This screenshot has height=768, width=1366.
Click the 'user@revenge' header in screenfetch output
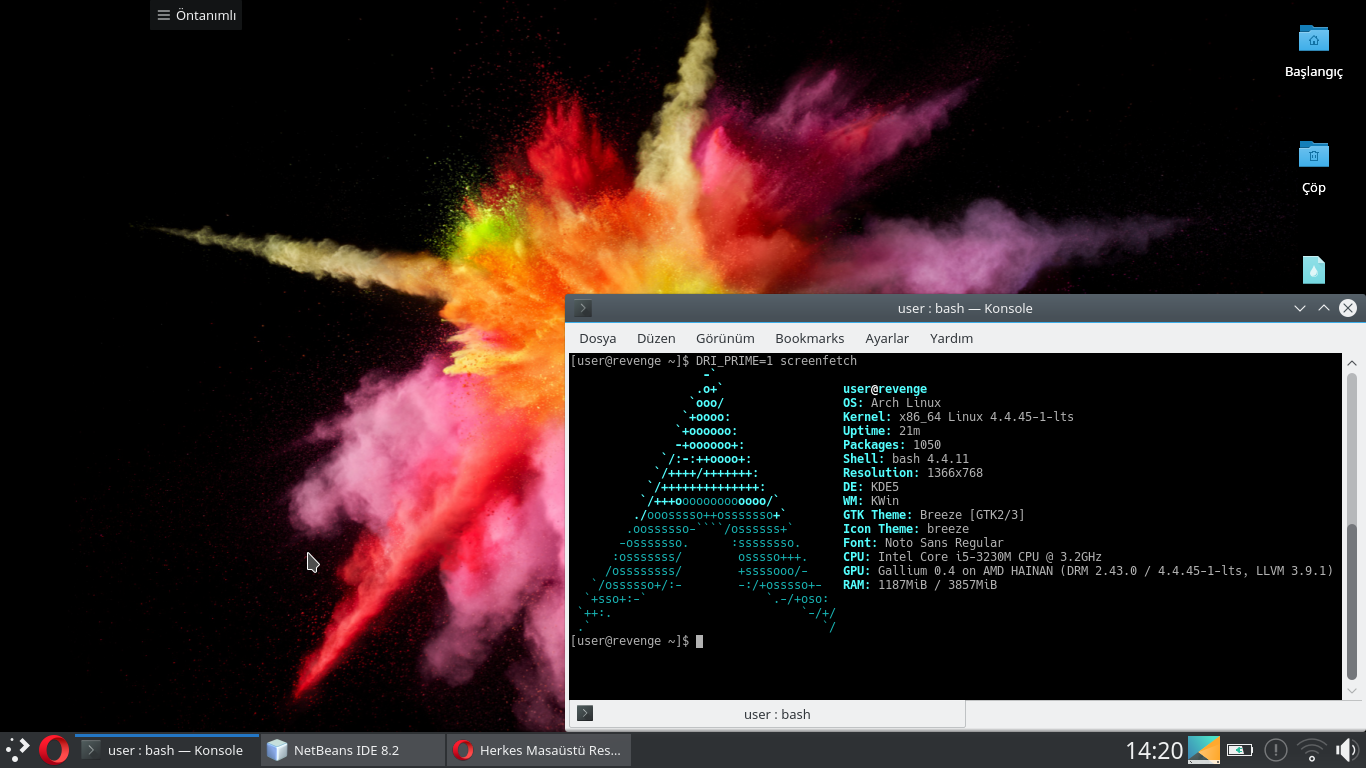point(885,389)
